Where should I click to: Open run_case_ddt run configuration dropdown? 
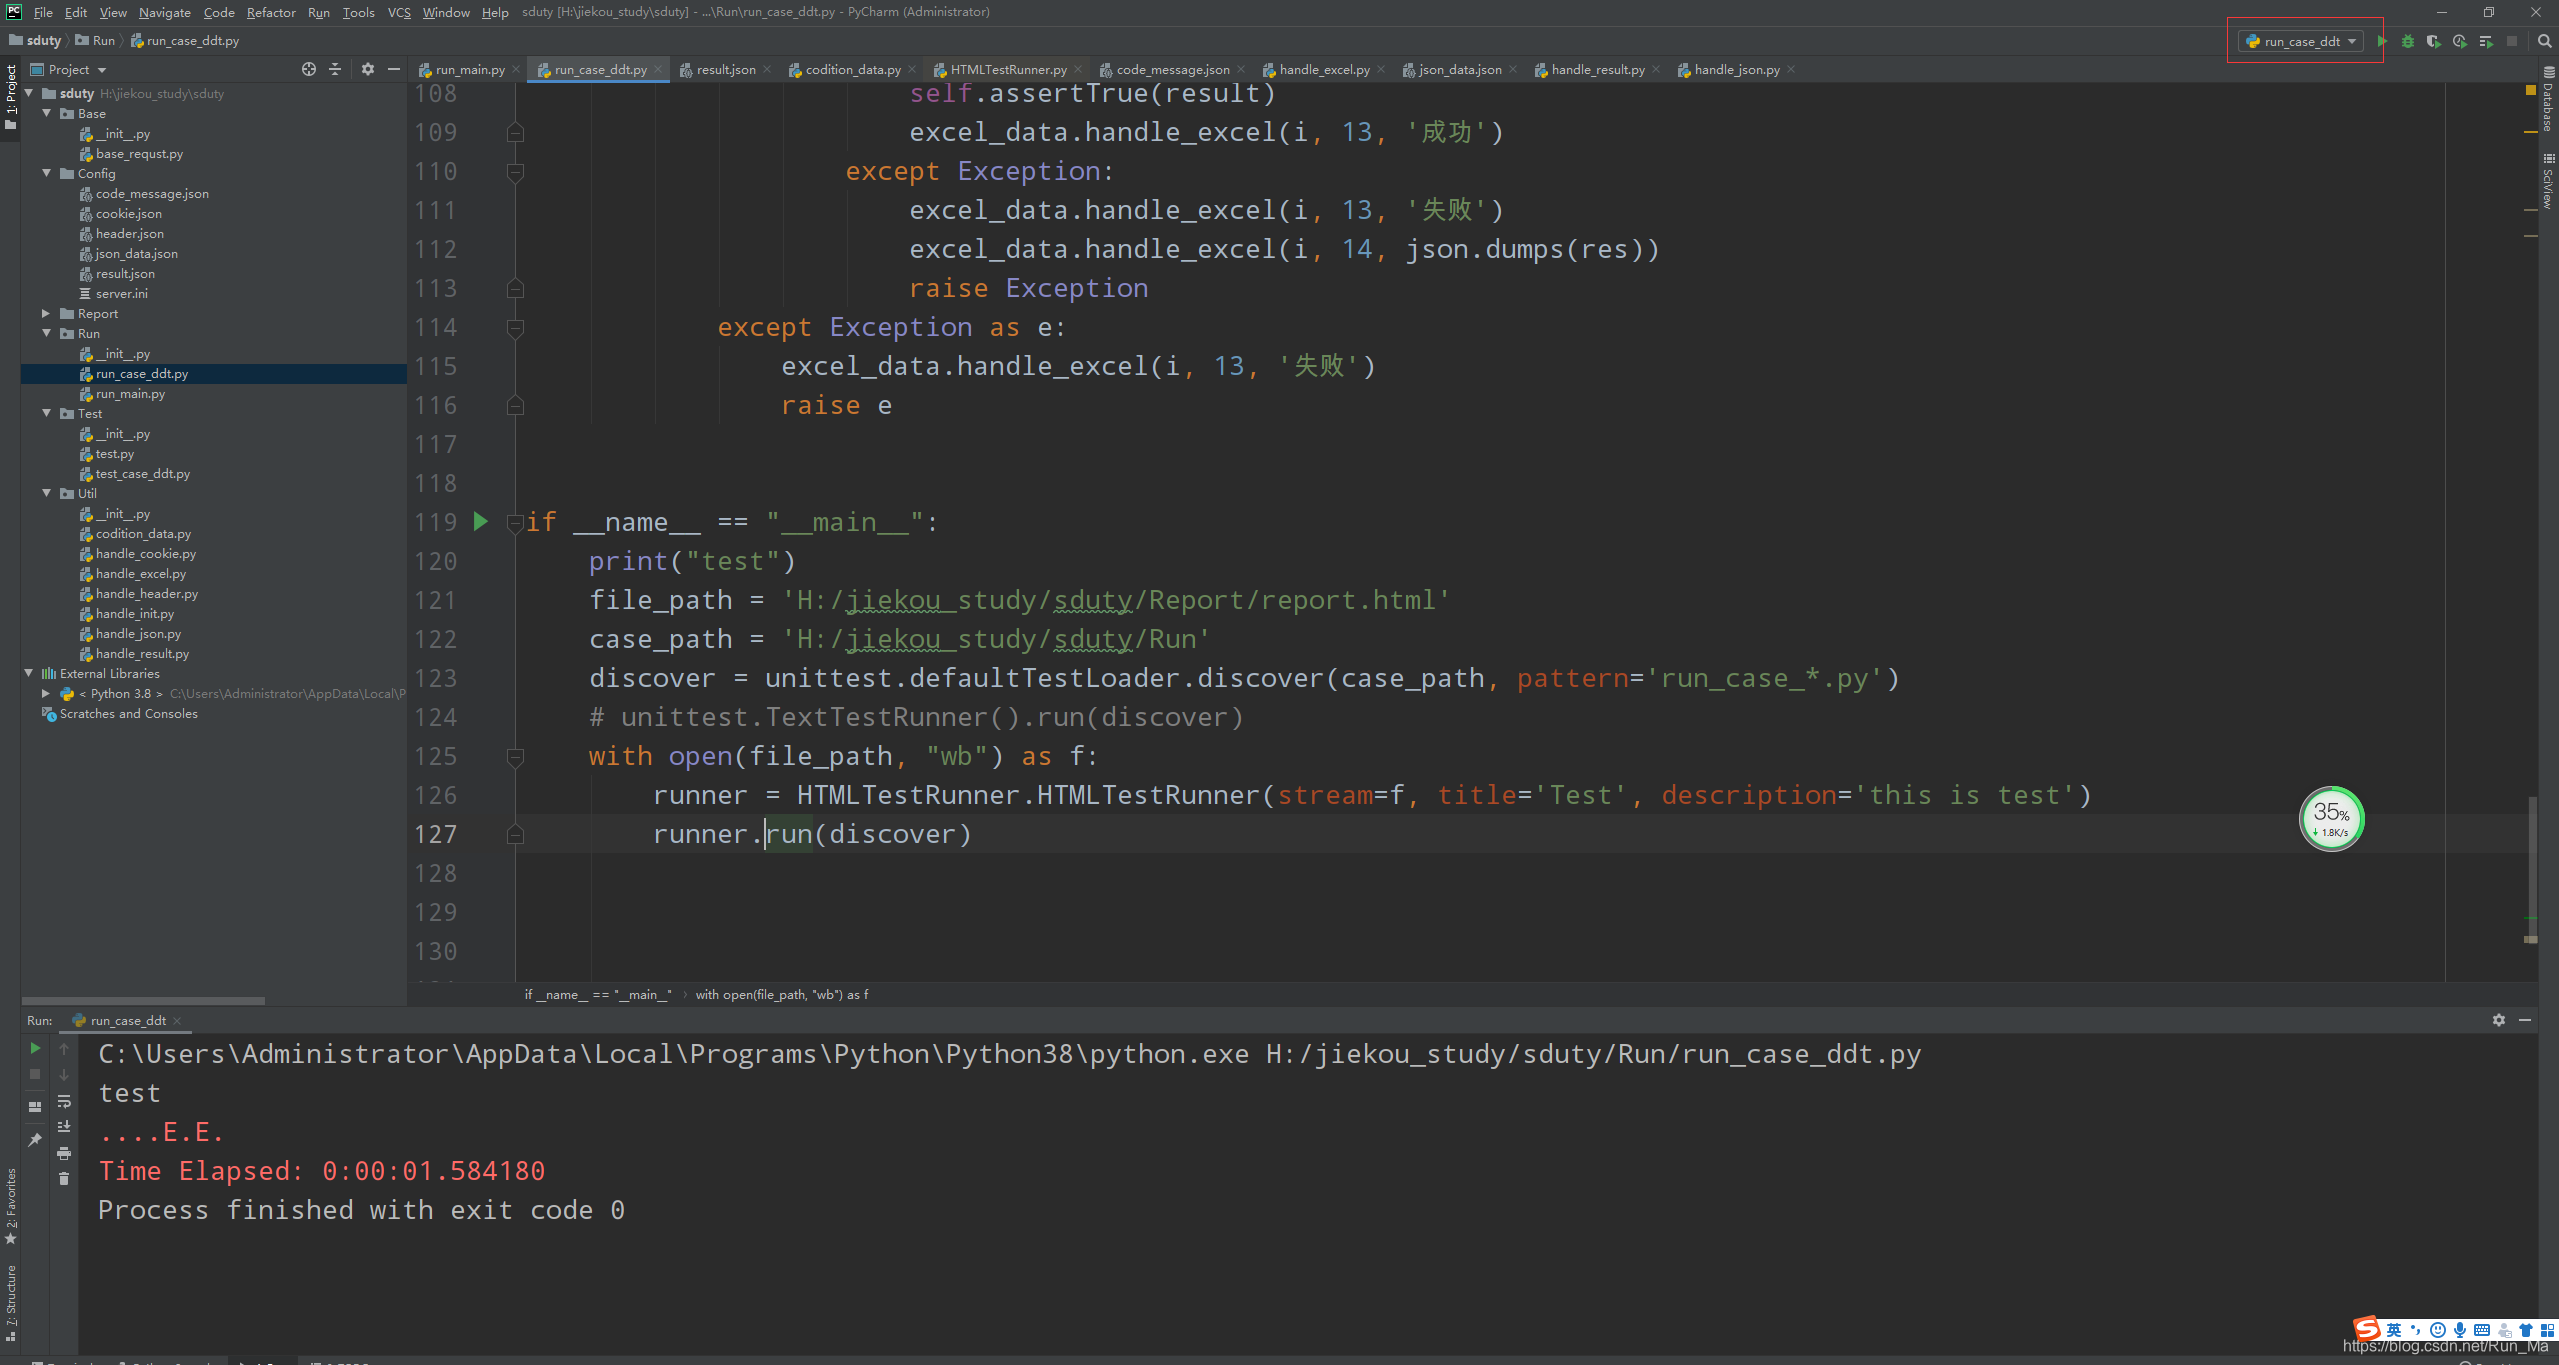[x=2302, y=41]
